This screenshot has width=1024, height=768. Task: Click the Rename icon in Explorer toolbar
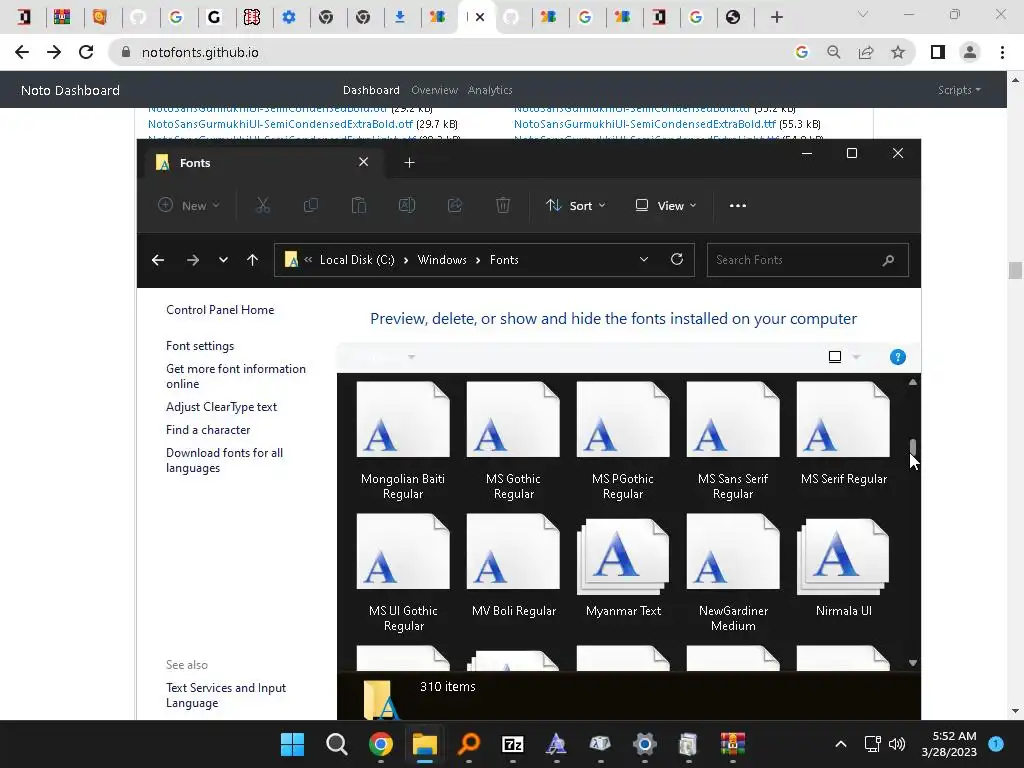[407, 206]
